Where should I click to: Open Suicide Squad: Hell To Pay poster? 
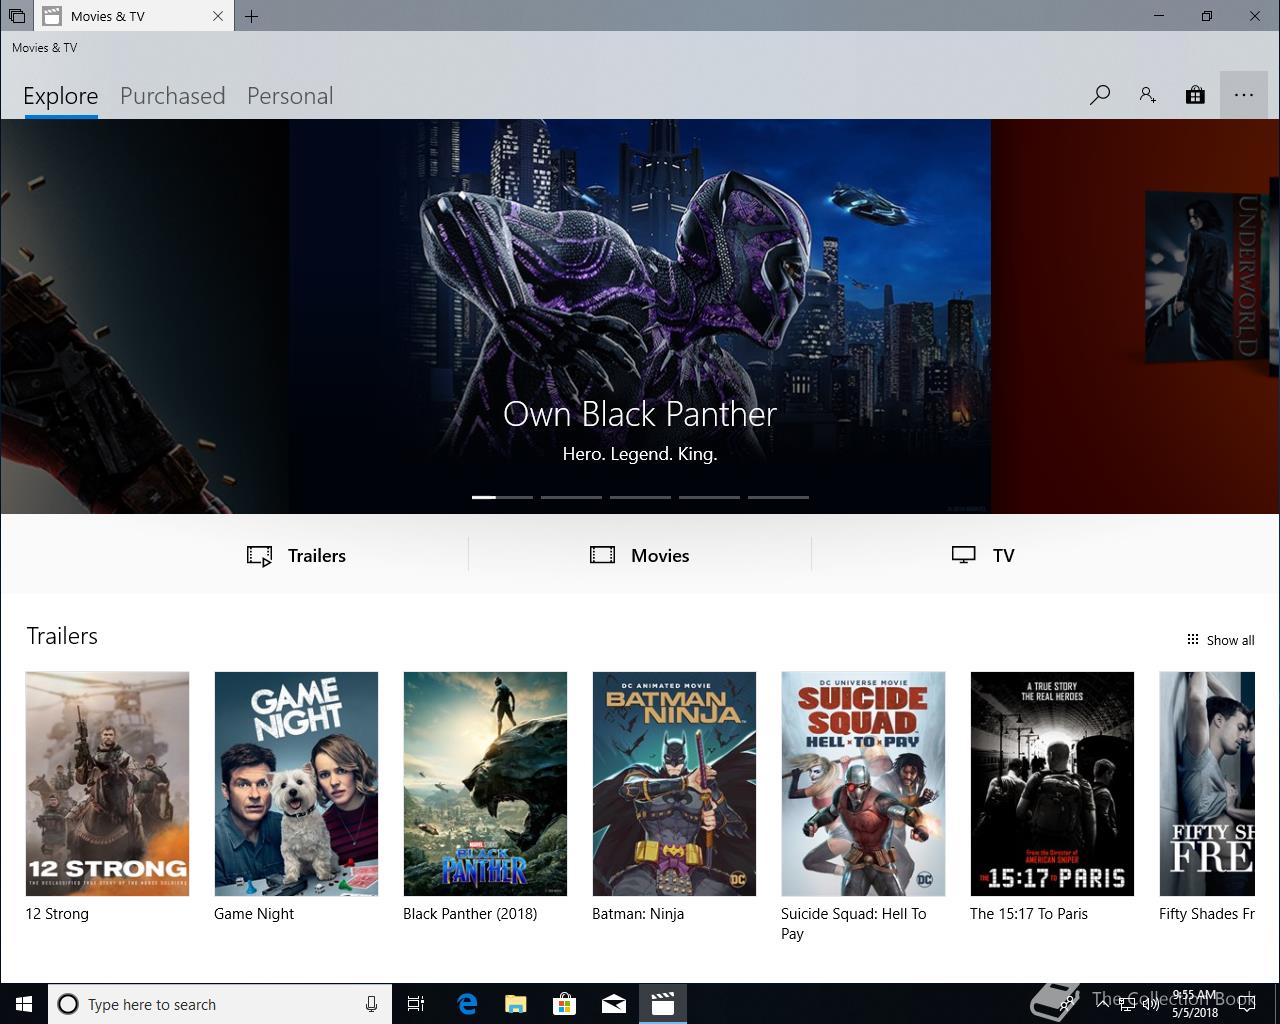(863, 784)
